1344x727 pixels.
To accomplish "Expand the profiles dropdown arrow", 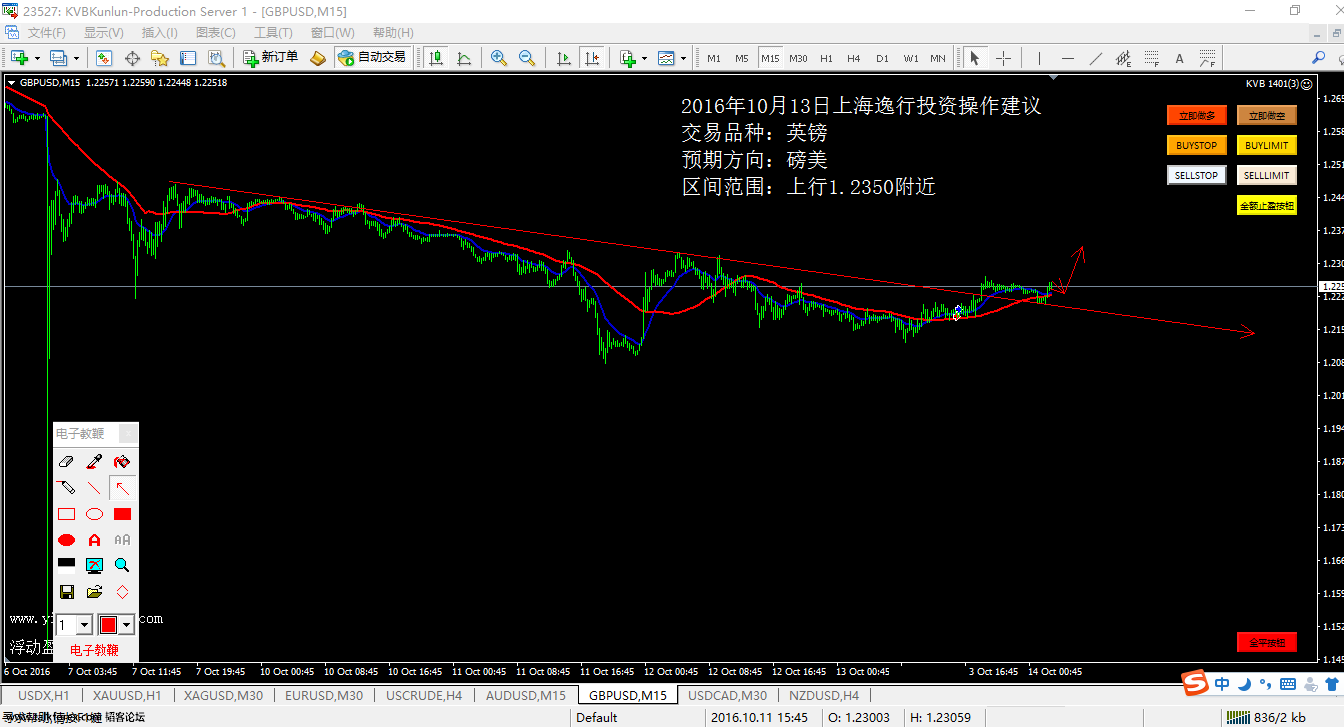I will (77, 58).
